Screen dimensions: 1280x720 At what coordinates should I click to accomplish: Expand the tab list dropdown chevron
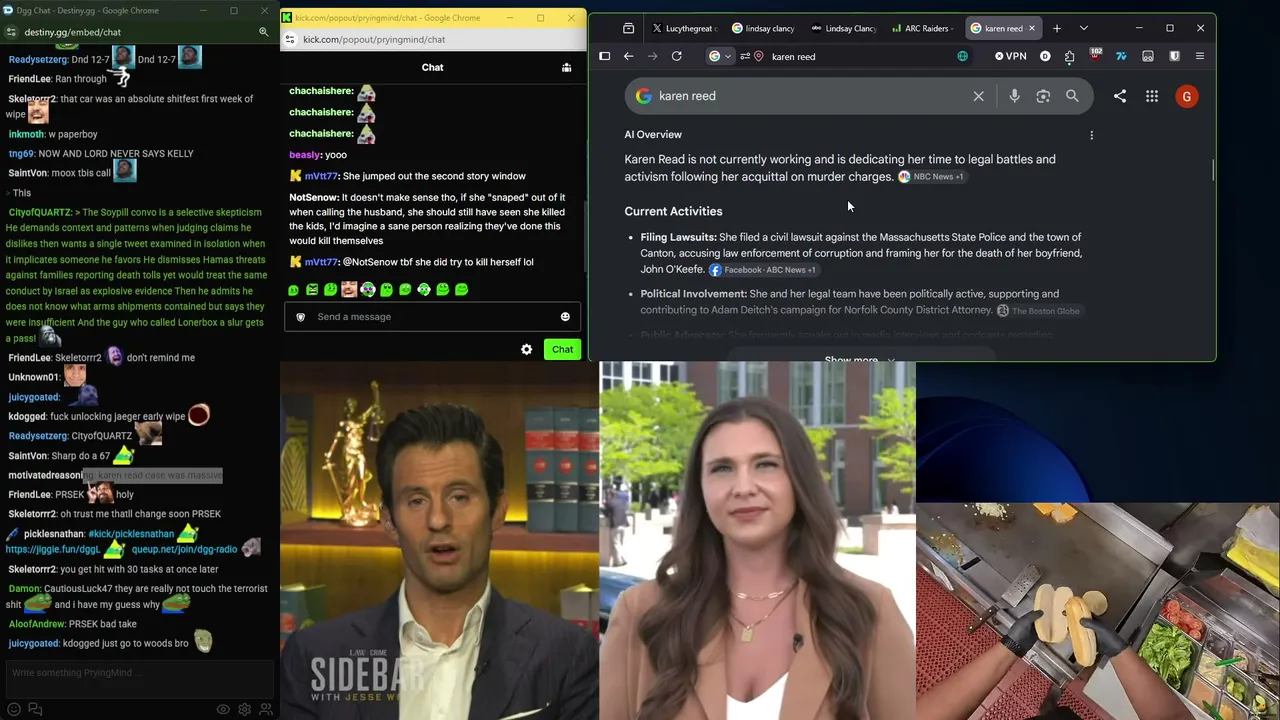pos(1084,28)
